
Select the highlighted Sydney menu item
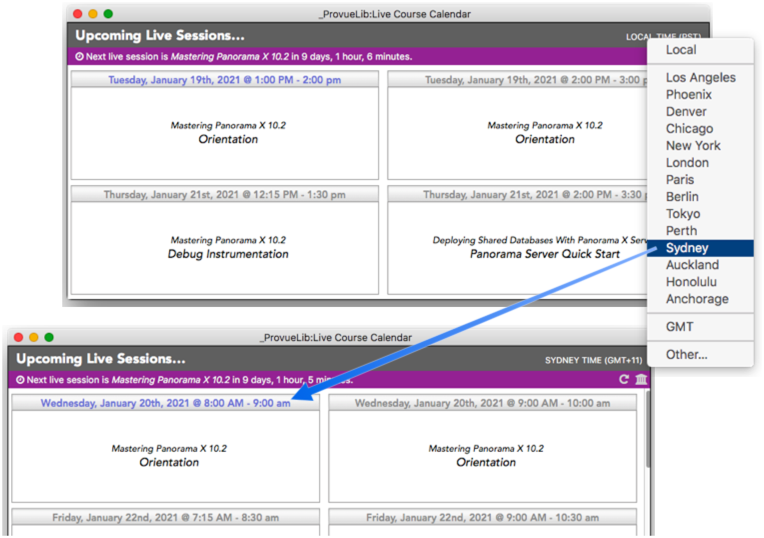tap(700, 248)
